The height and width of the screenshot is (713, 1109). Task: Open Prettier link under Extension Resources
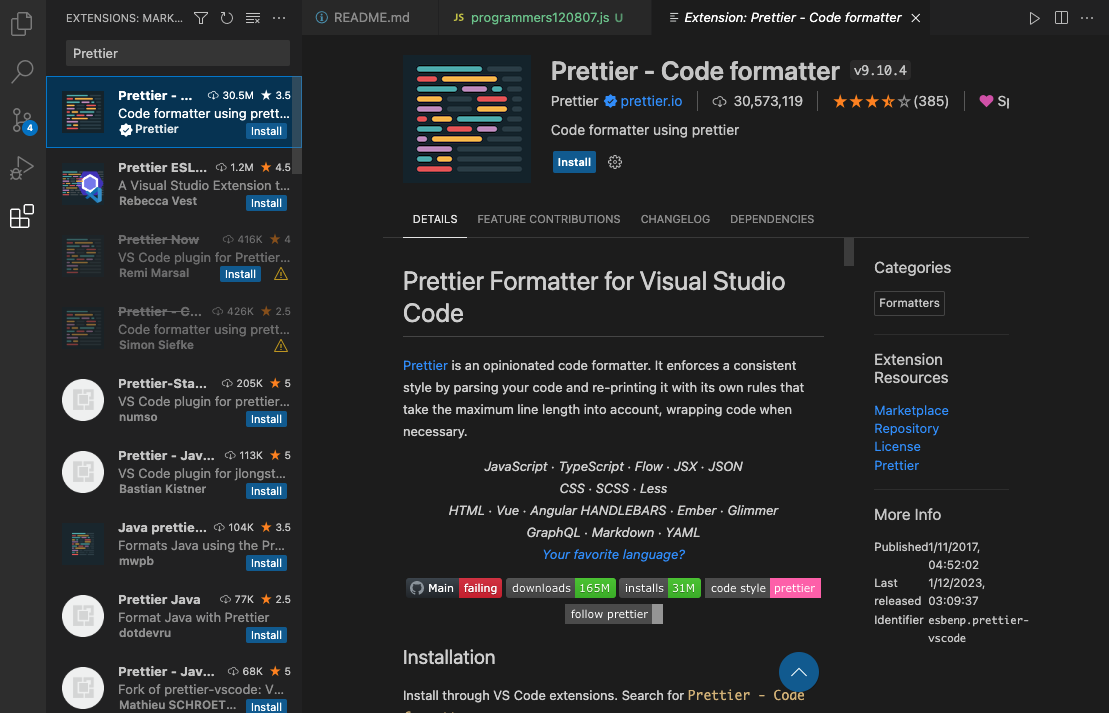click(896, 465)
